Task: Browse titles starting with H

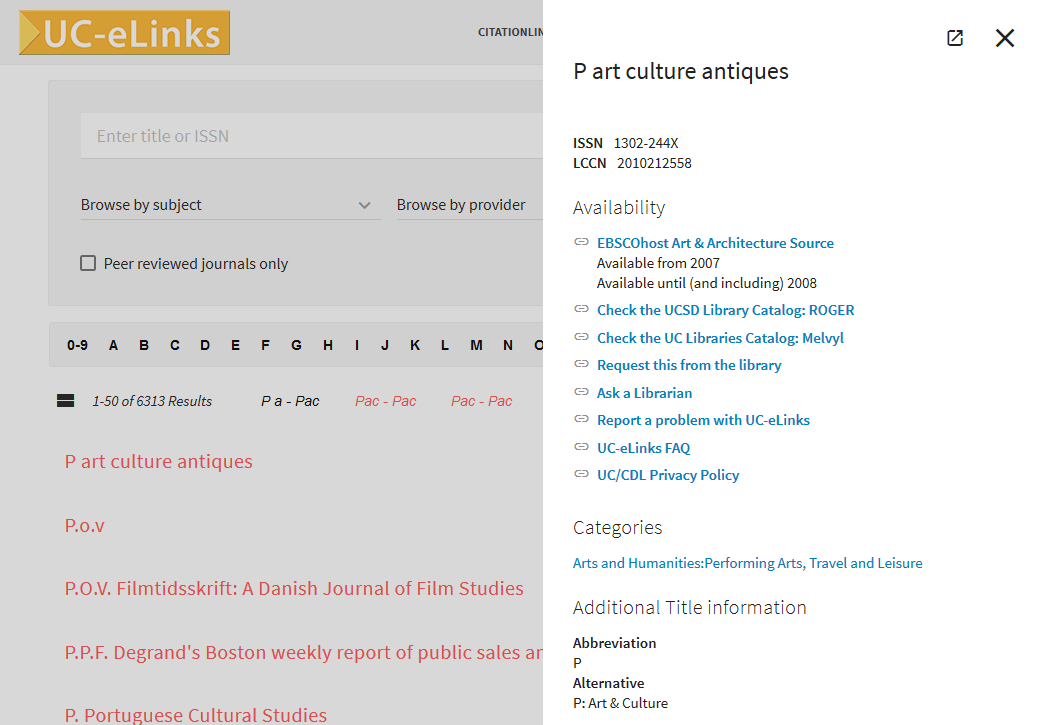Action: 328,345
